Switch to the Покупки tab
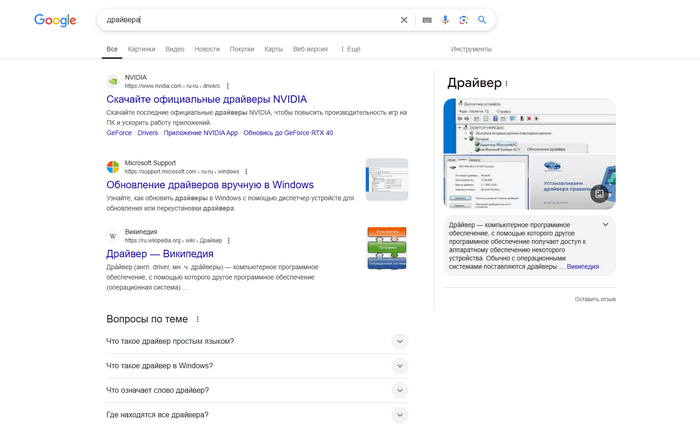Screen dimensions: 700x427 pyautogui.click(x=242, y=49)
